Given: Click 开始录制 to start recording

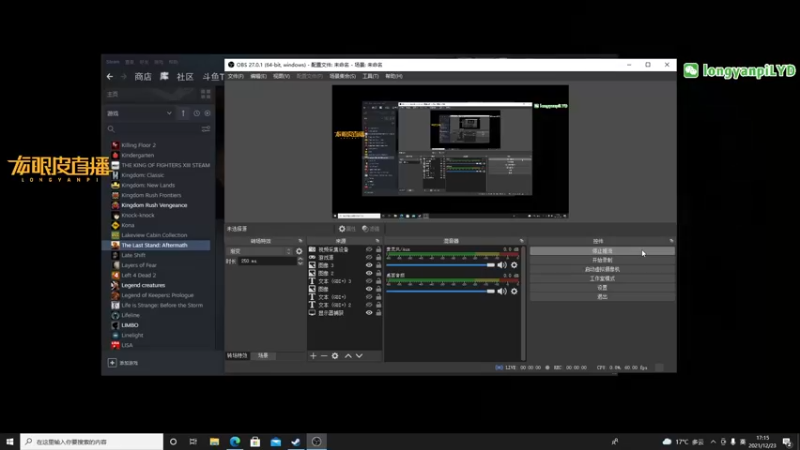Looking at the screenshot, I should tap(602, 260).
